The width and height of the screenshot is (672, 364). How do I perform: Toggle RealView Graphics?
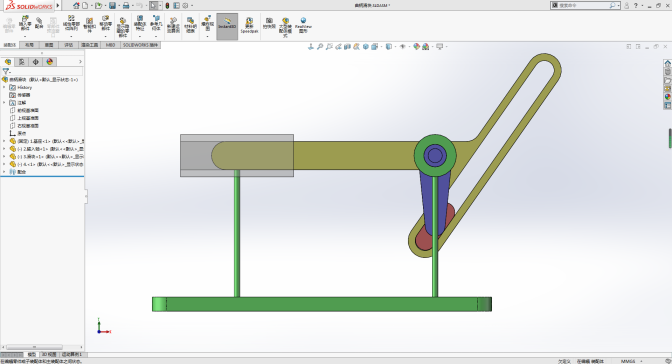303,25
